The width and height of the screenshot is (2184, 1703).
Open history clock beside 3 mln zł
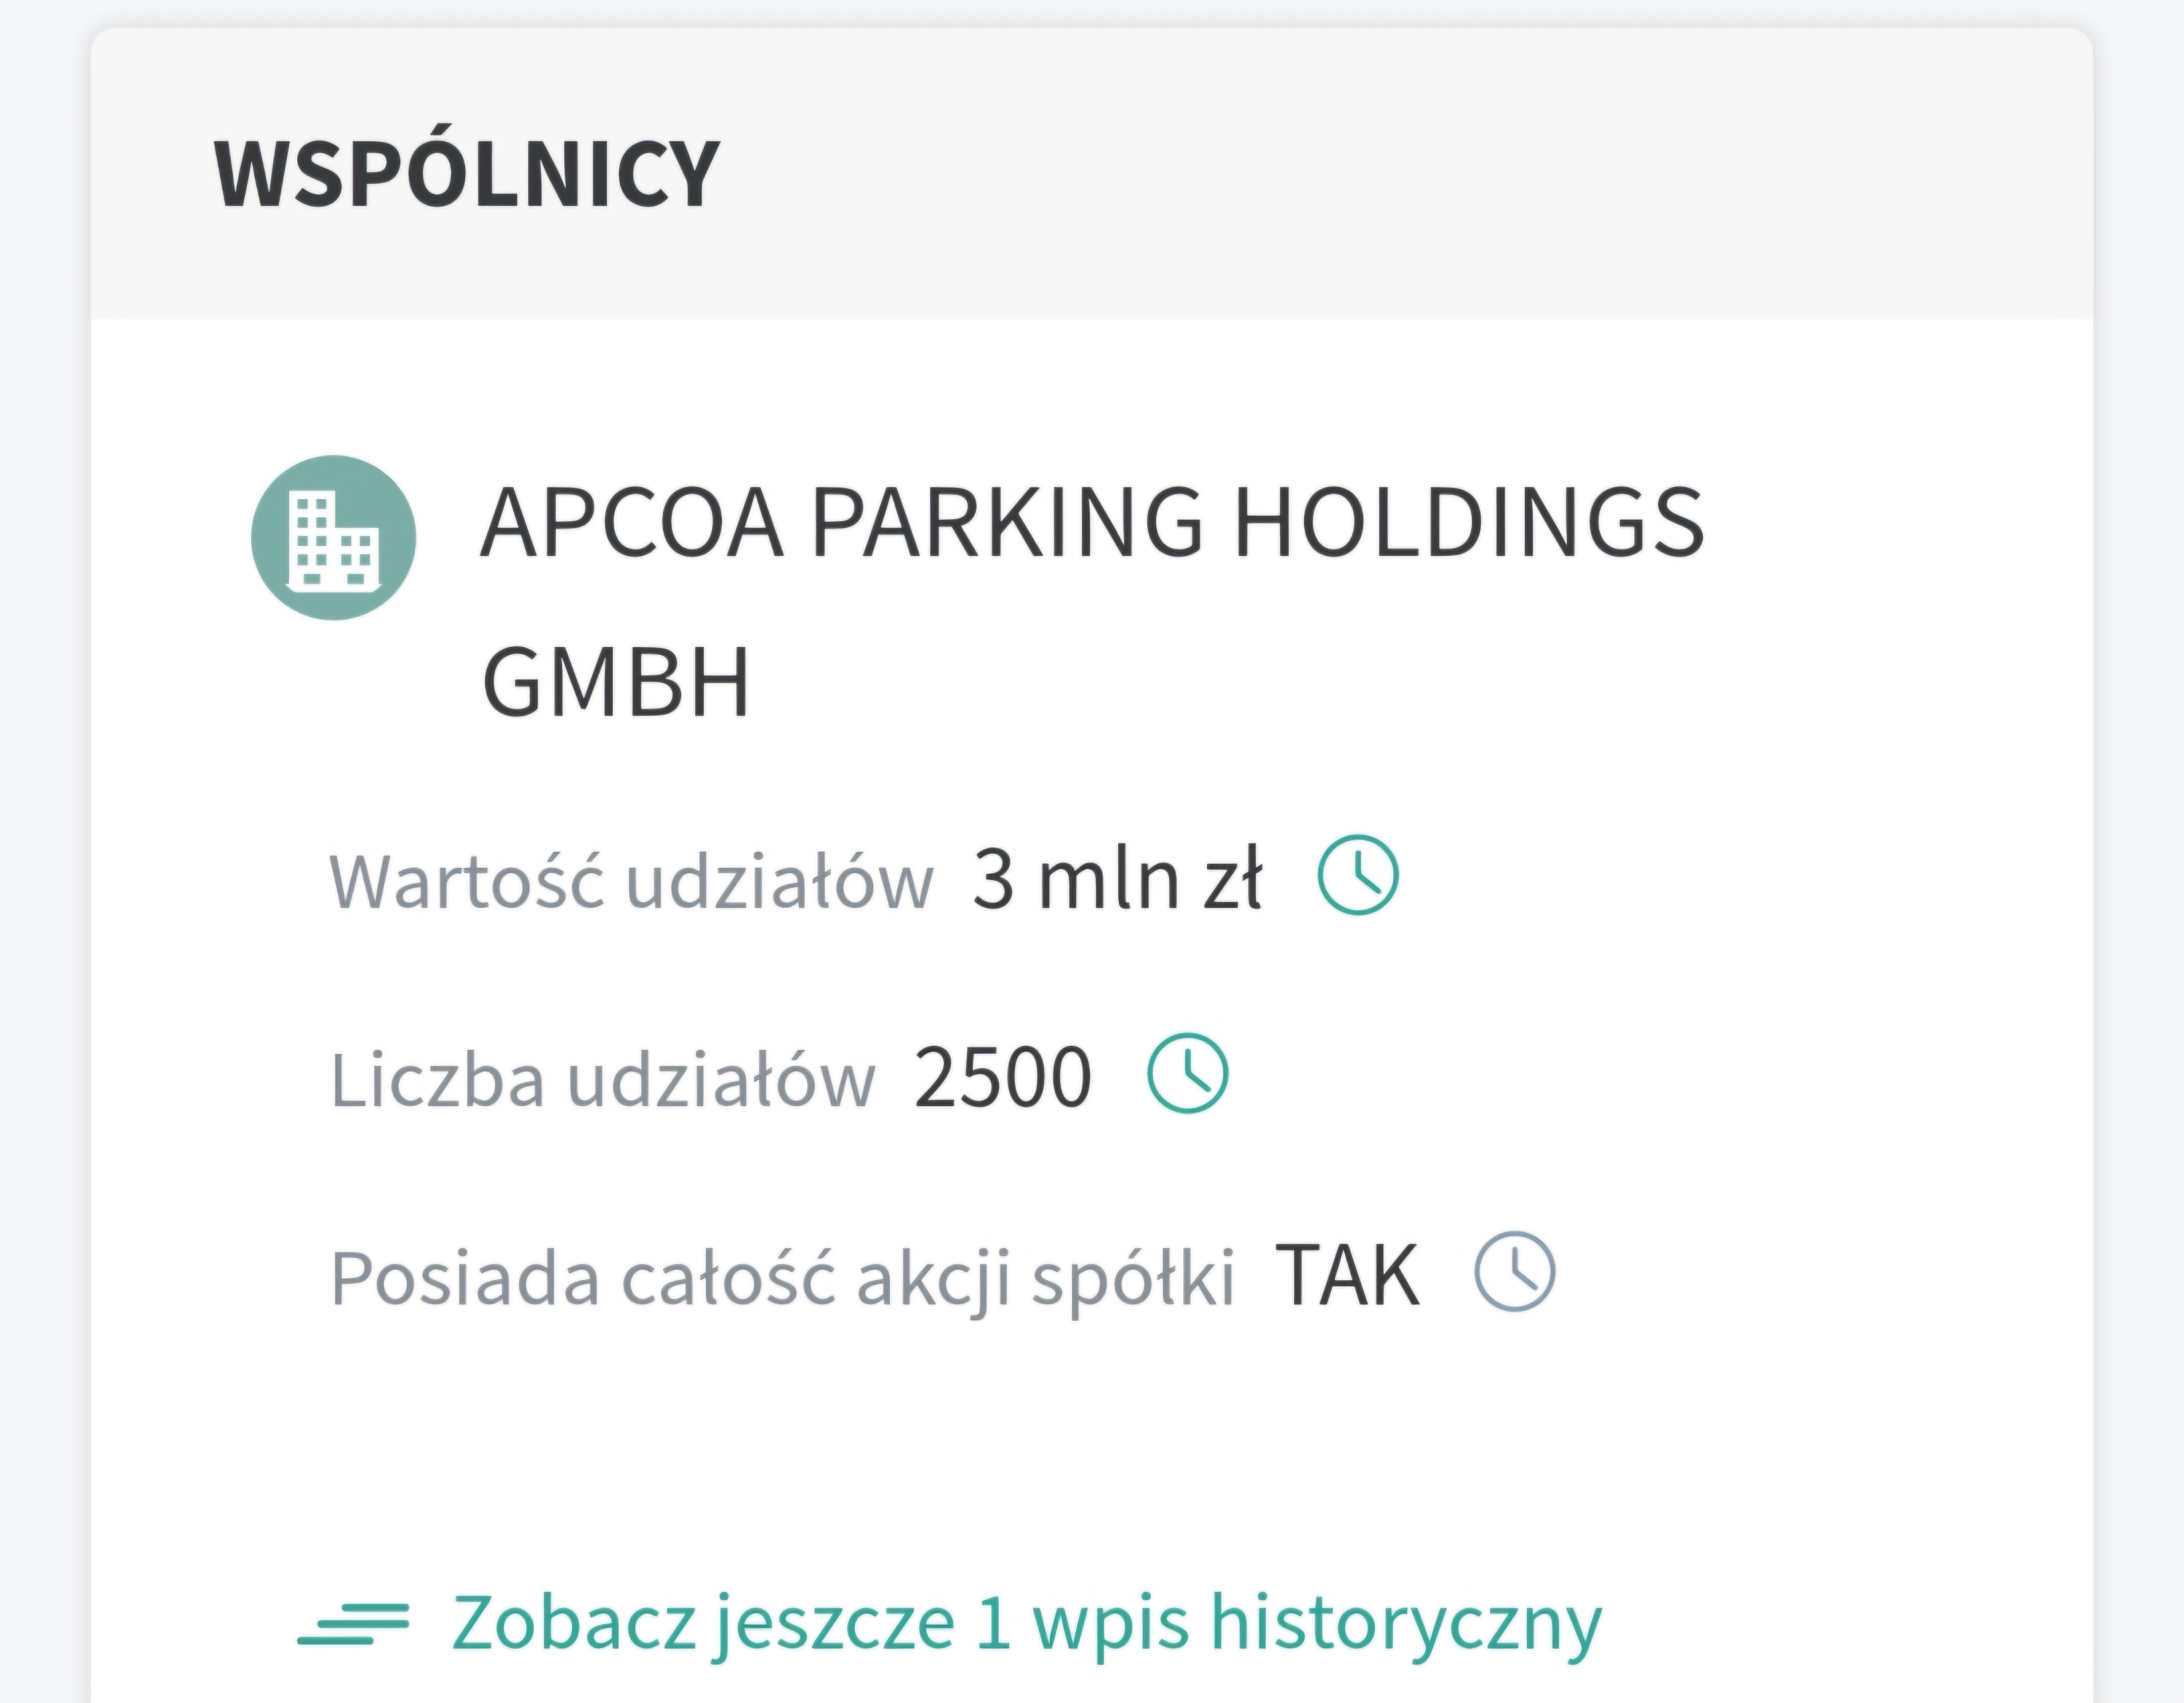tap(1358, 876)
